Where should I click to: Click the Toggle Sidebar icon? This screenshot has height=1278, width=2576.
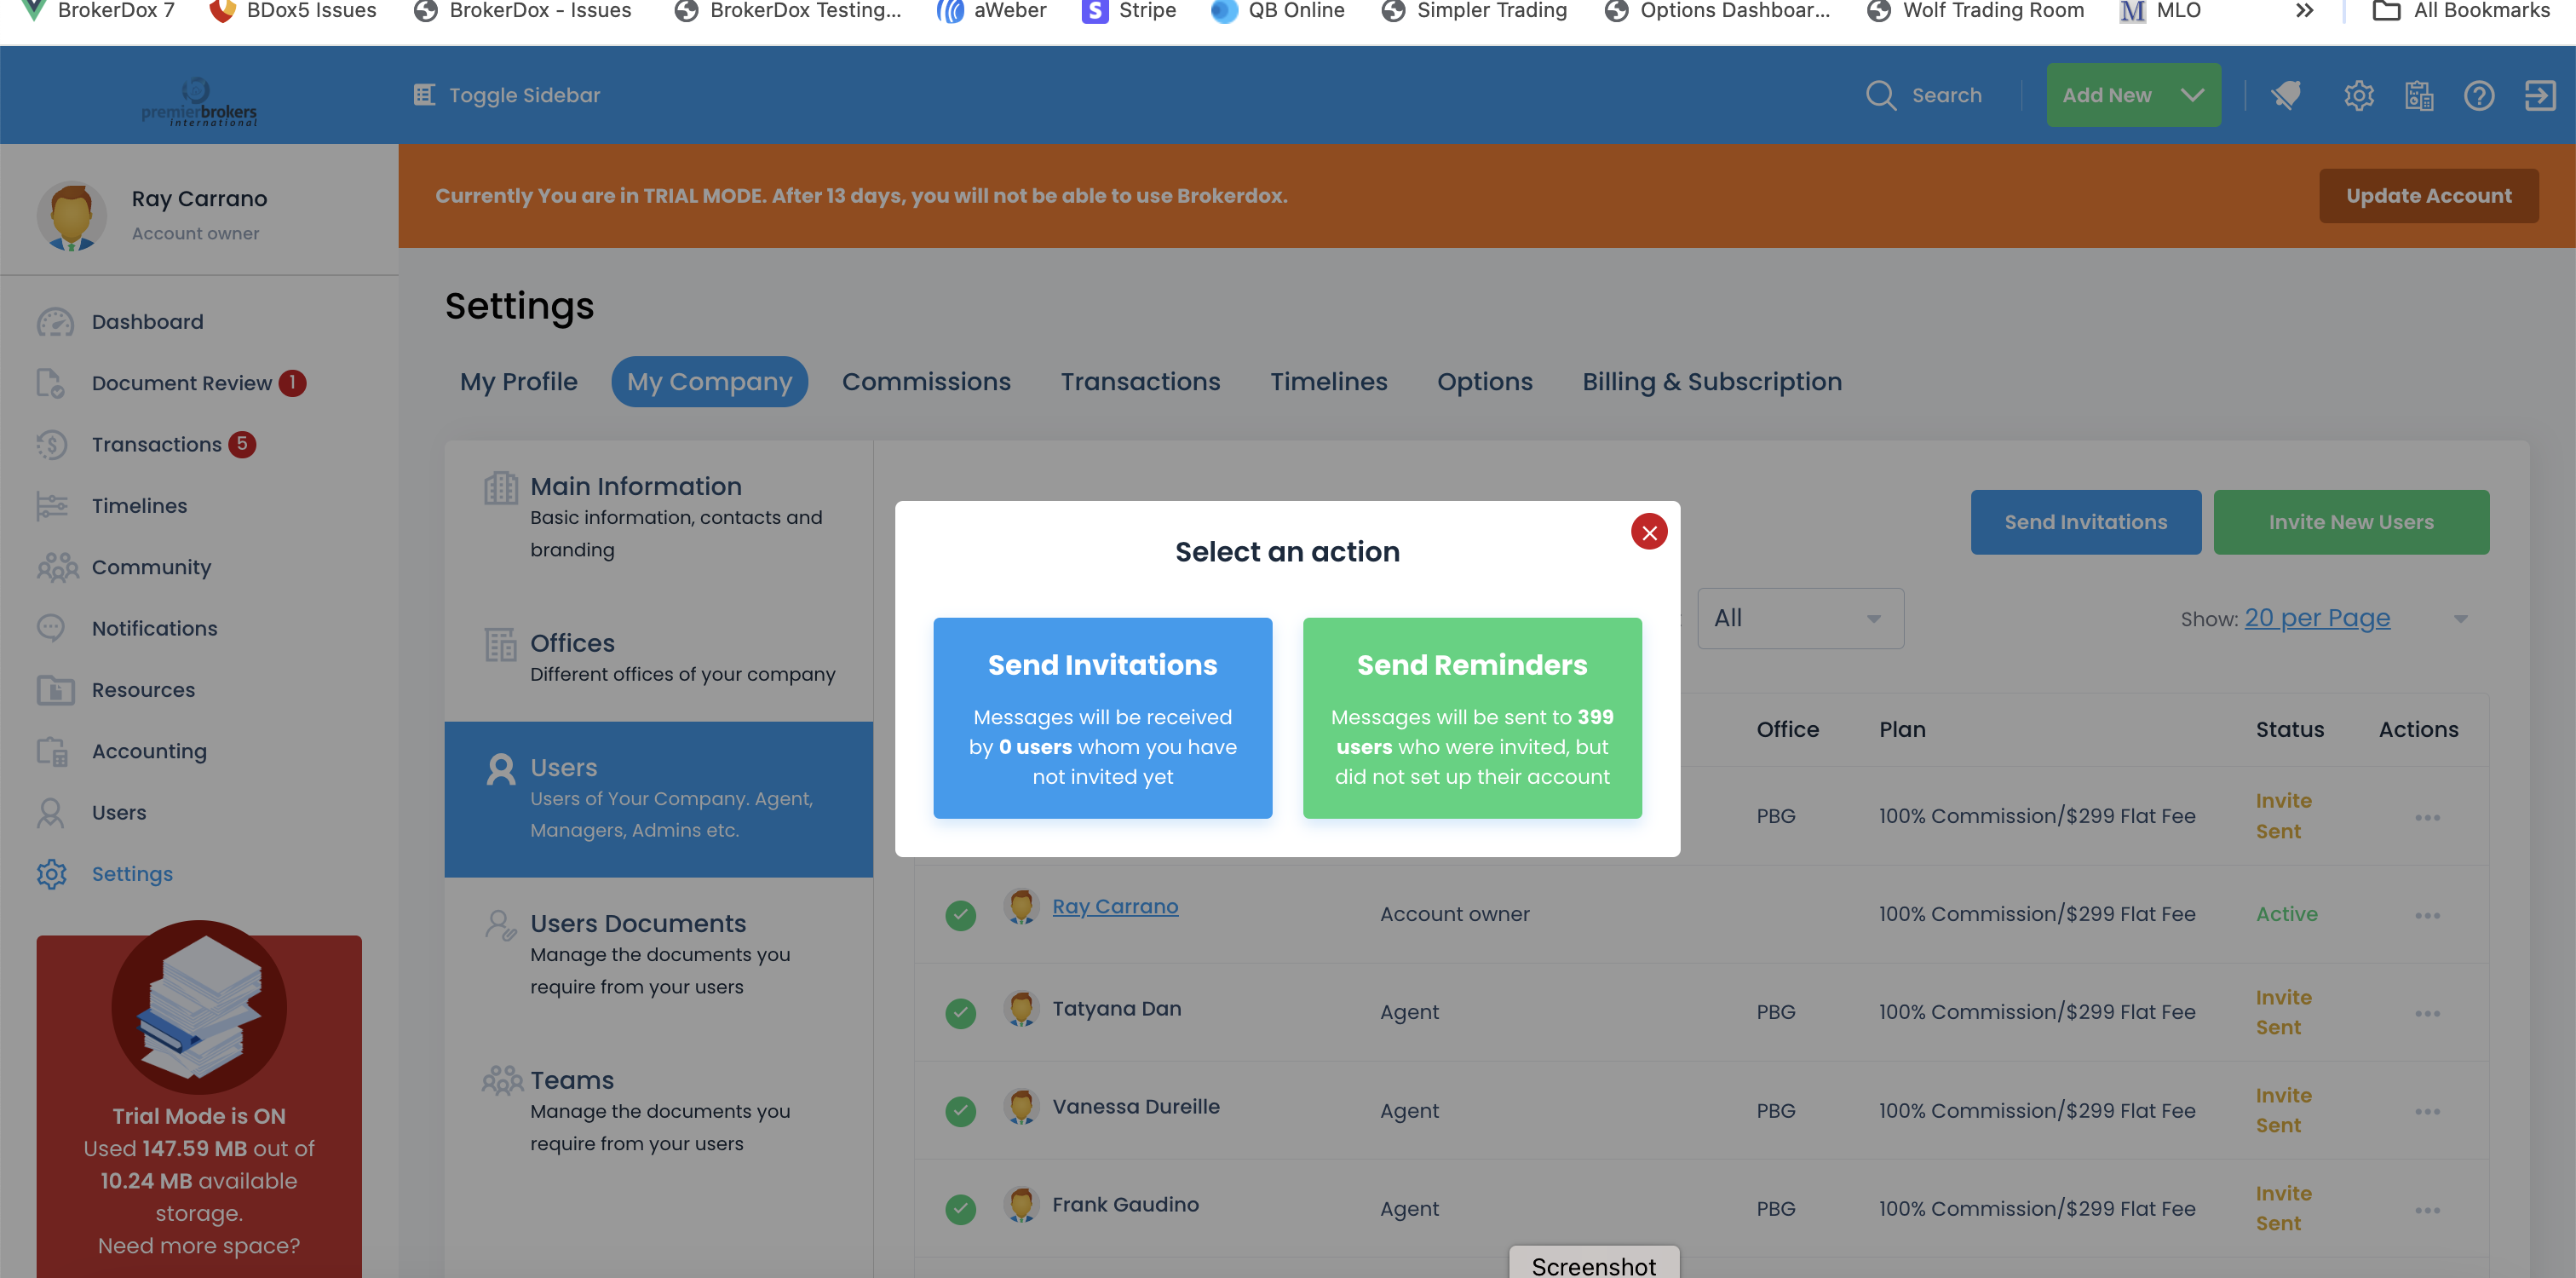pyautogui.click(x=424, y=95)
